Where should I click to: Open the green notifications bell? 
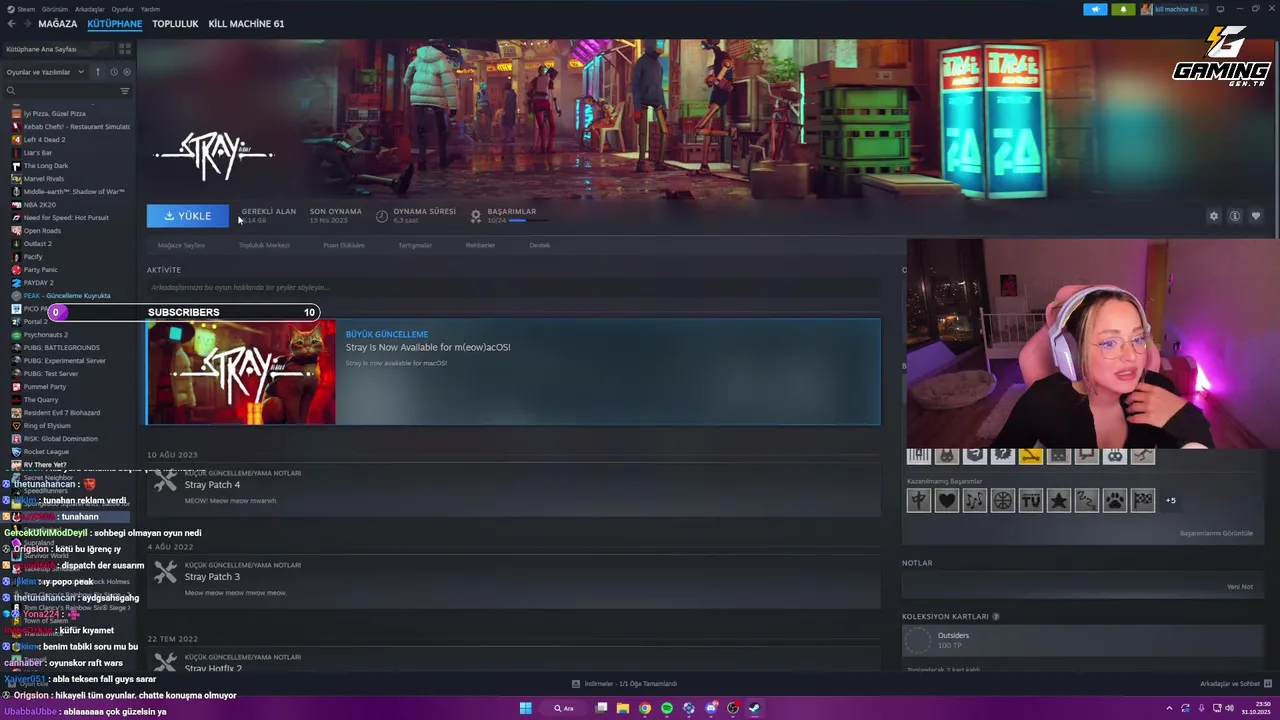[1122, 9]
